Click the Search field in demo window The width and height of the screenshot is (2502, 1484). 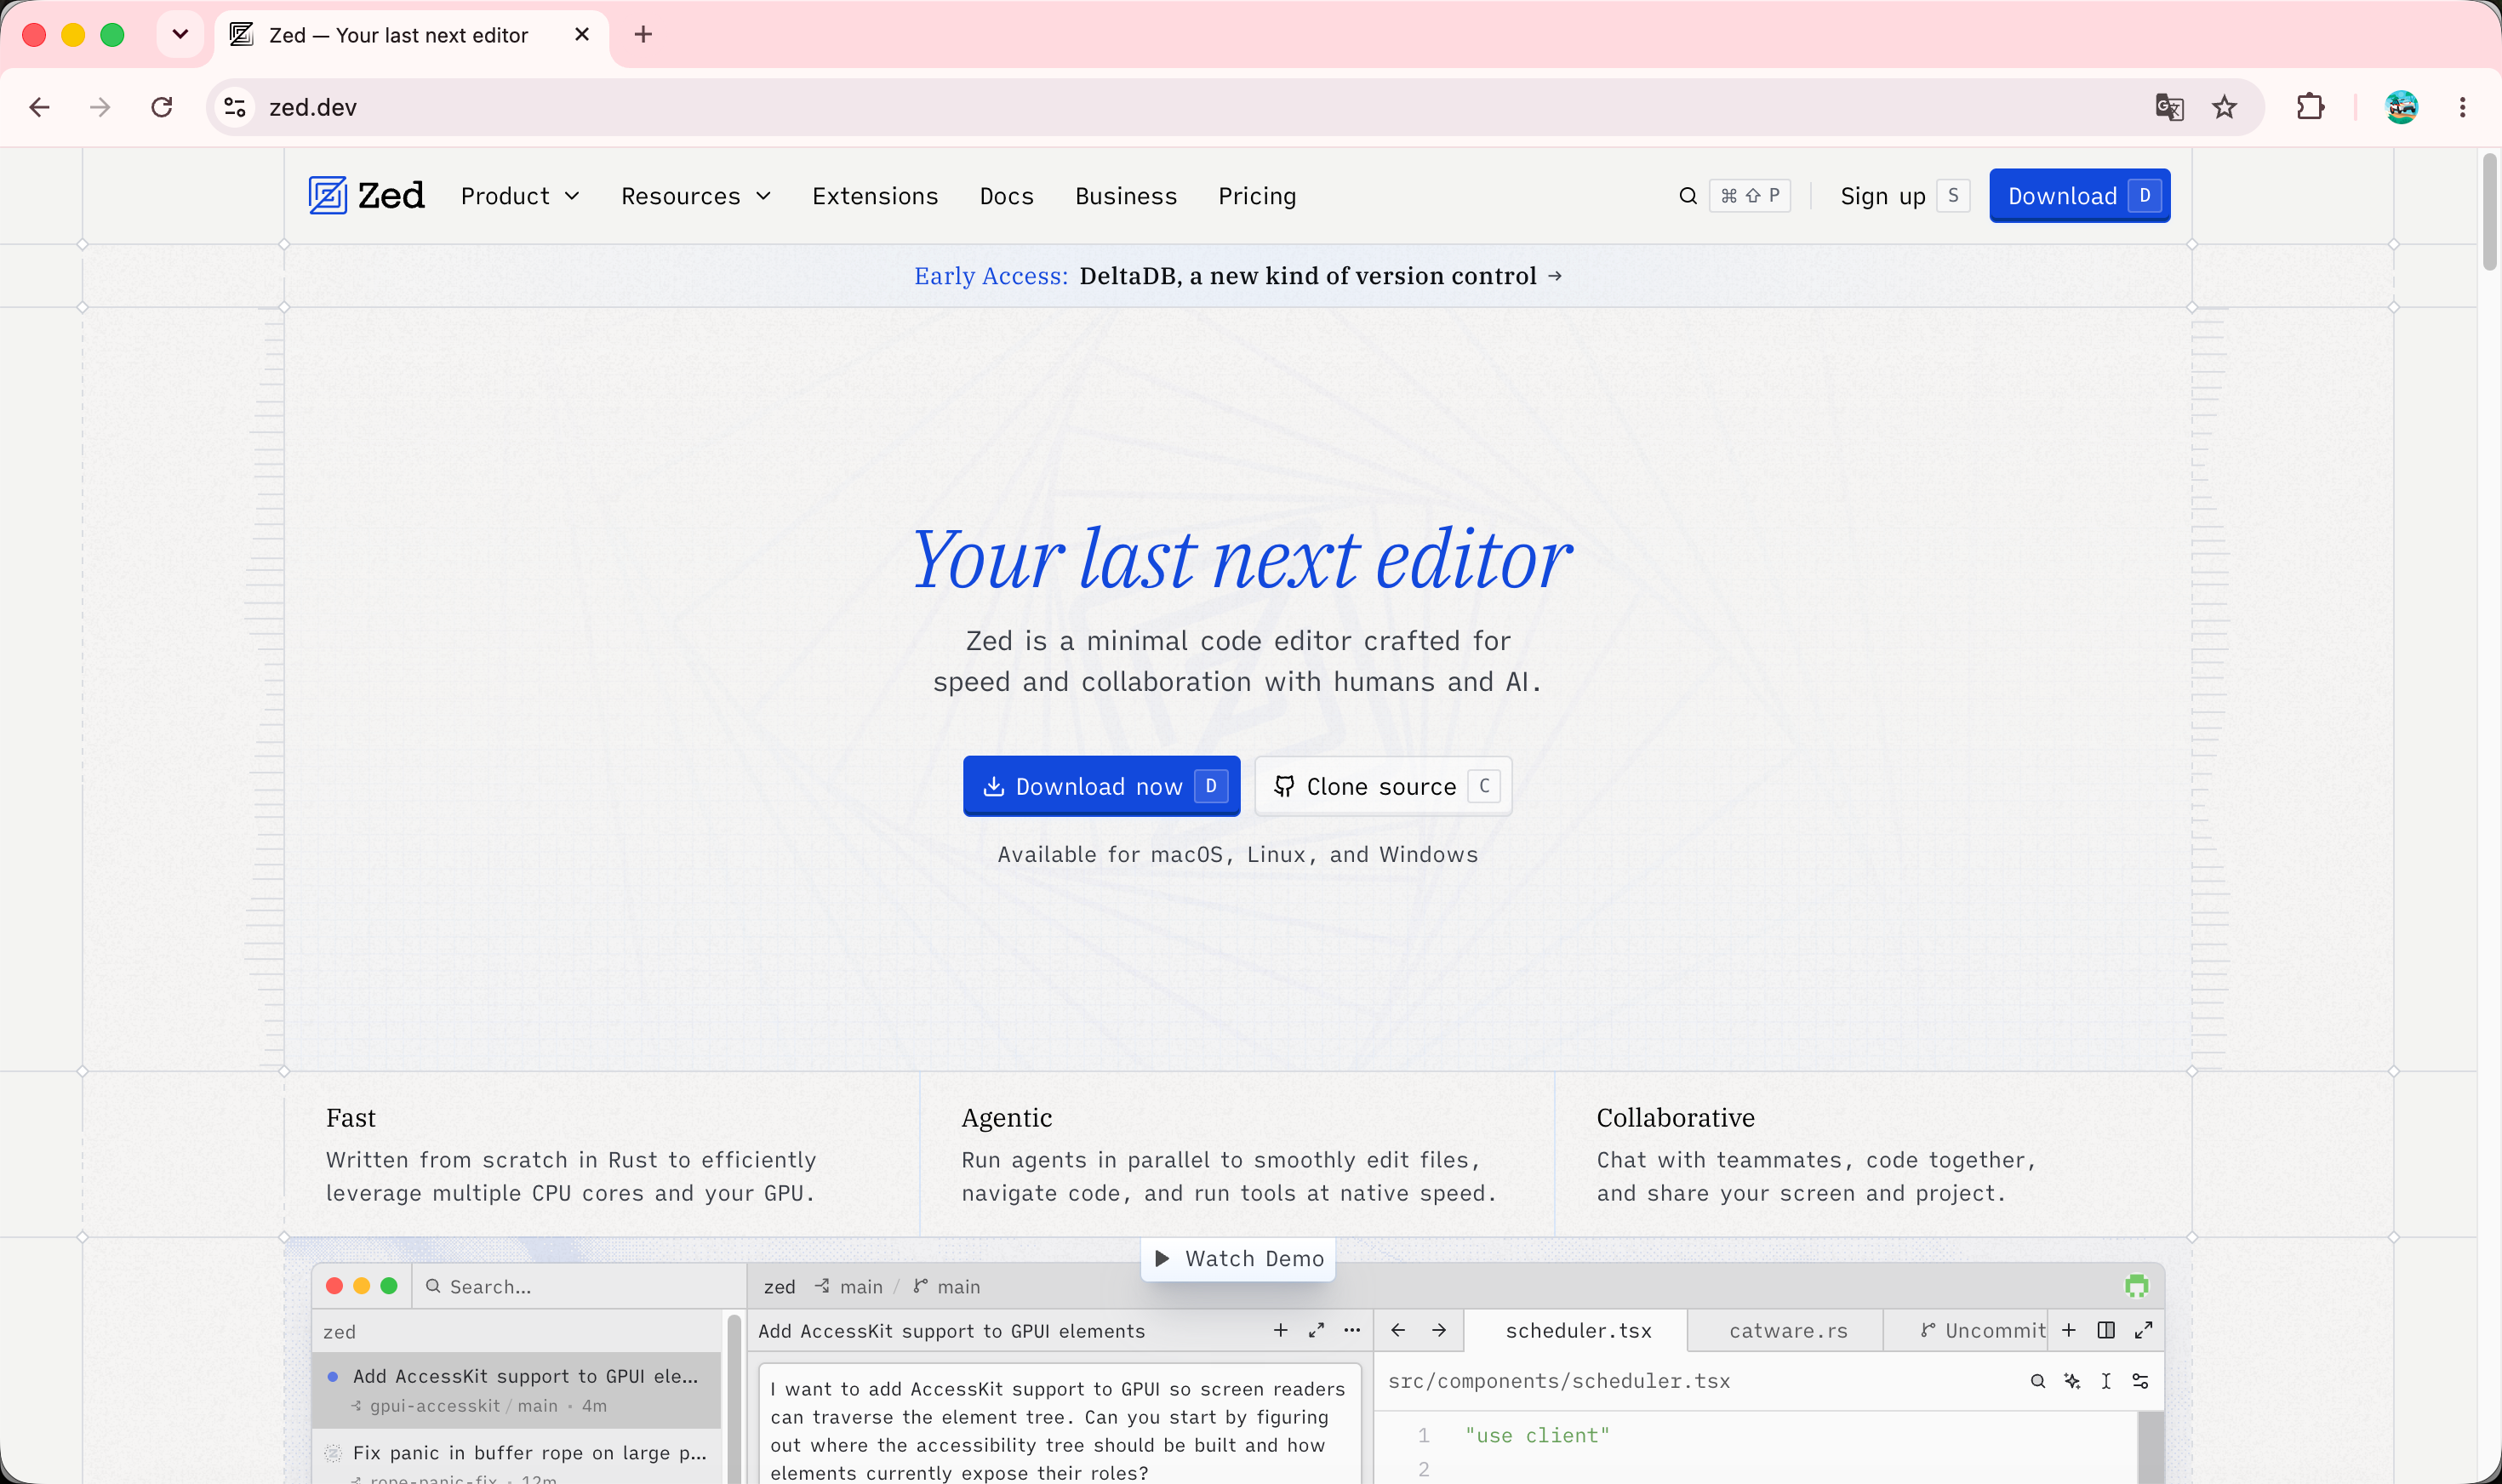coord(580,1287)
